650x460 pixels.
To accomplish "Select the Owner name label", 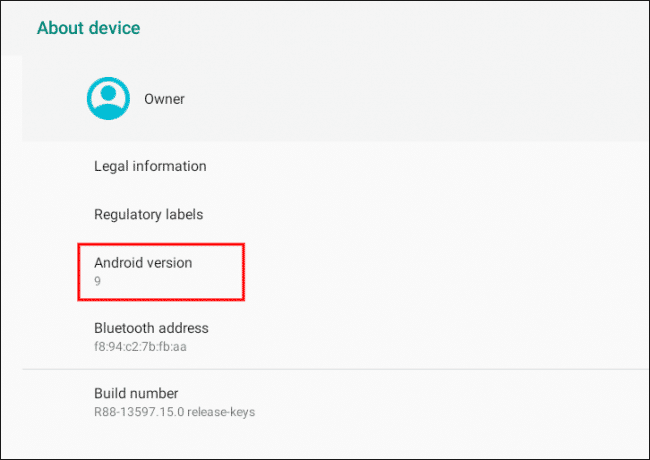I will tap(164, 99).
